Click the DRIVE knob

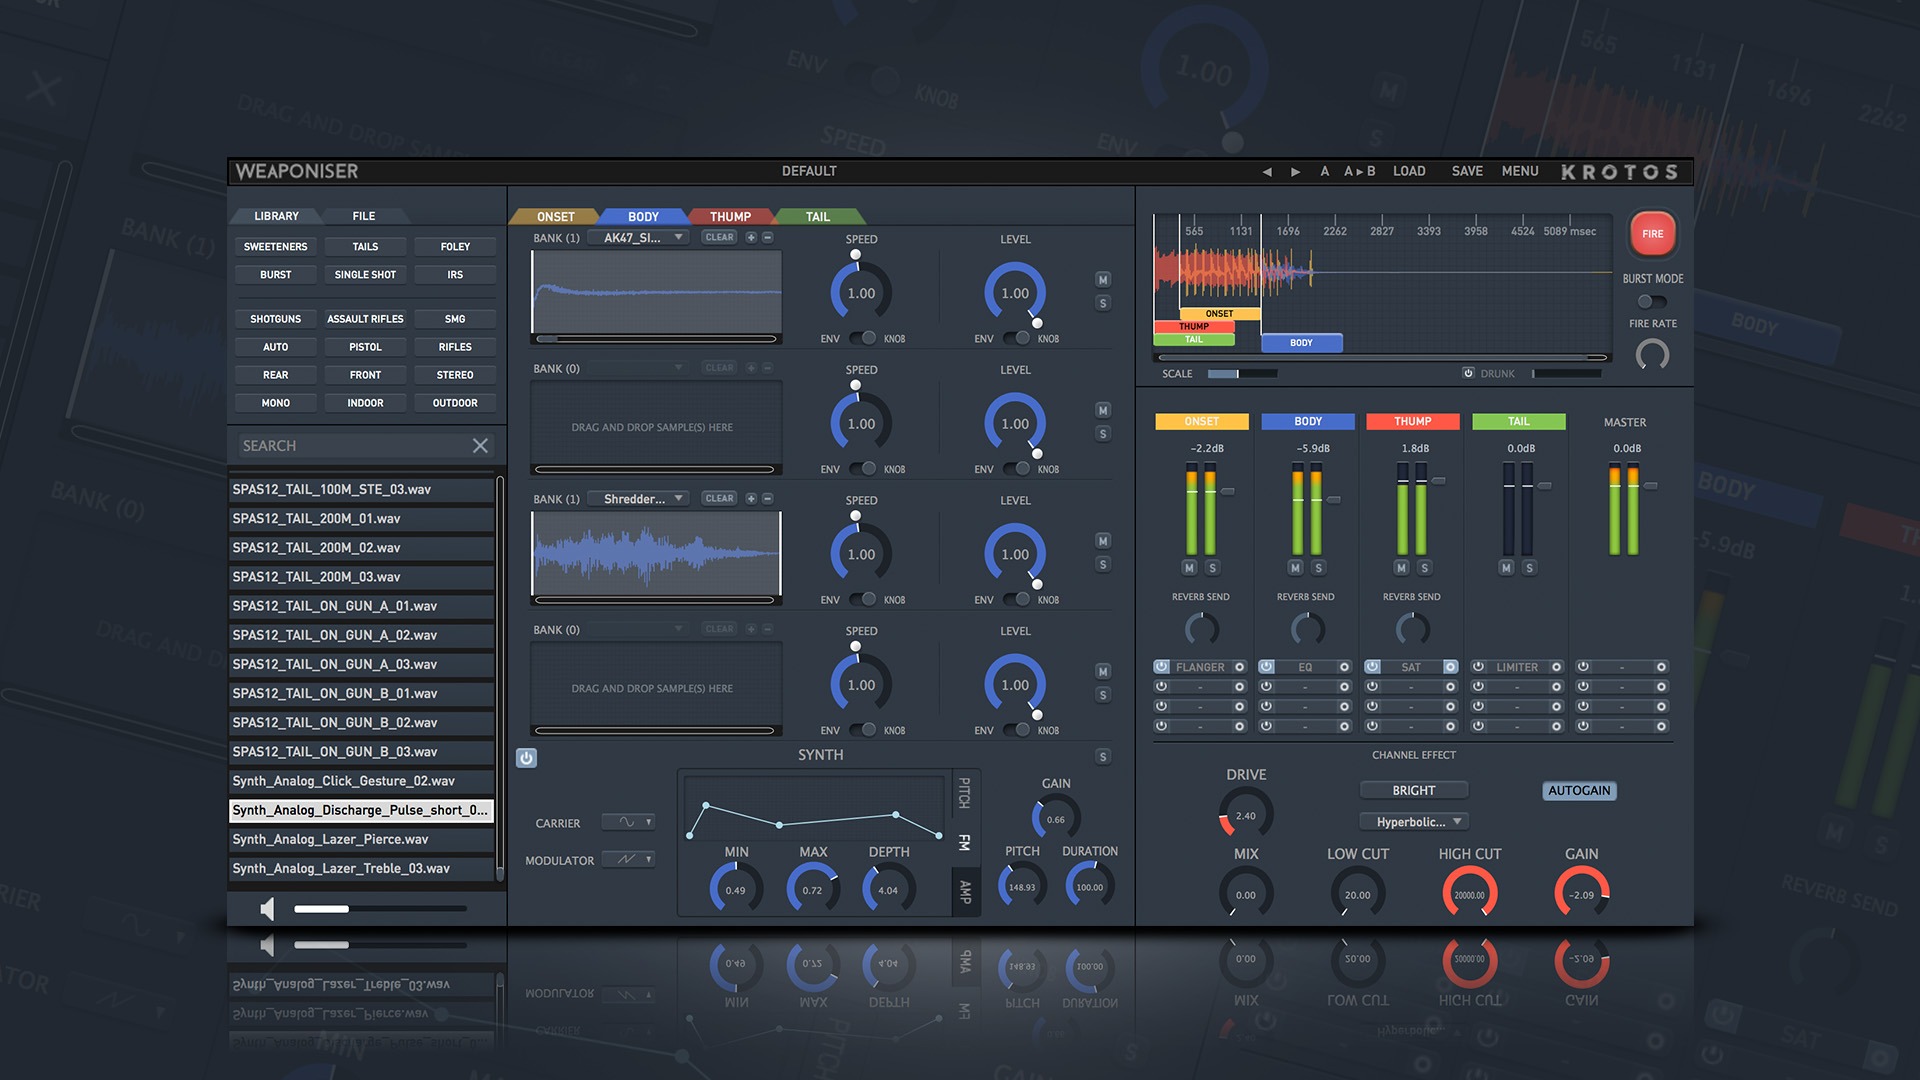1246,814
